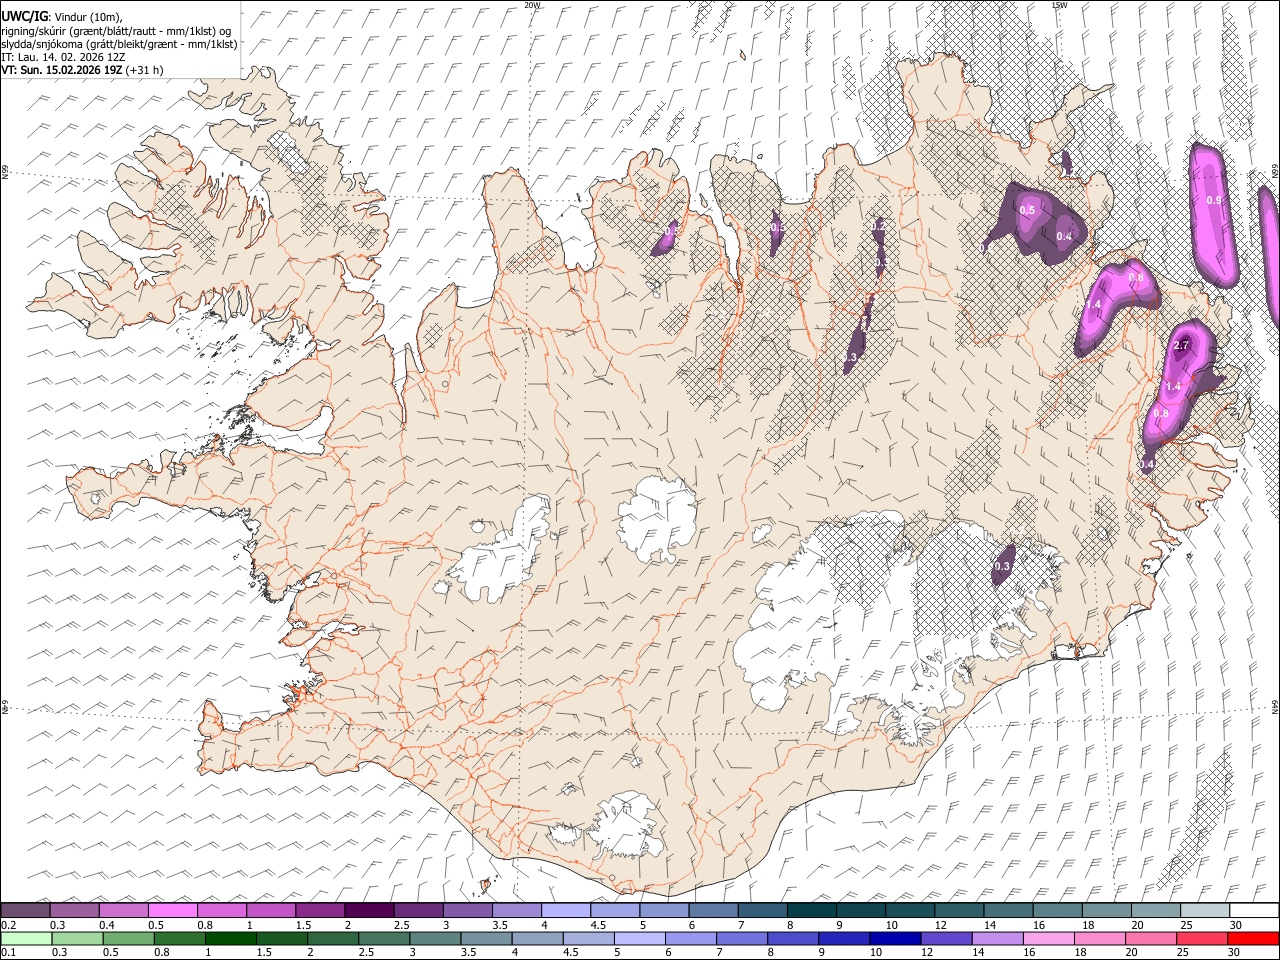Click the initial time 'IT: Lau. 14. 02. 2026 12Z'
This screenshot has width=1280, height=960.
tap(63, 57)
